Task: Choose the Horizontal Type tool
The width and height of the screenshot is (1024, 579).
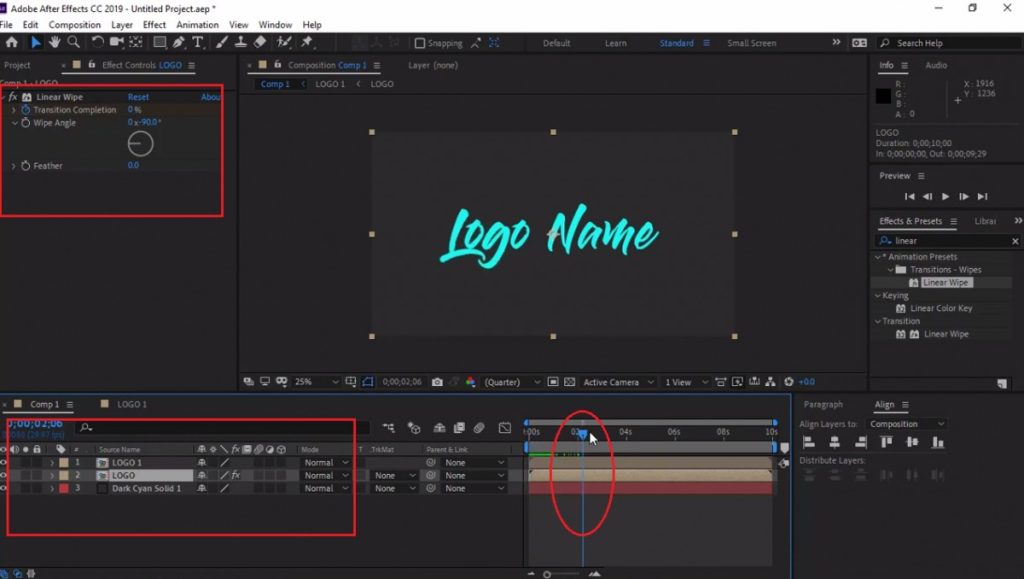Action: coord(197,42)
